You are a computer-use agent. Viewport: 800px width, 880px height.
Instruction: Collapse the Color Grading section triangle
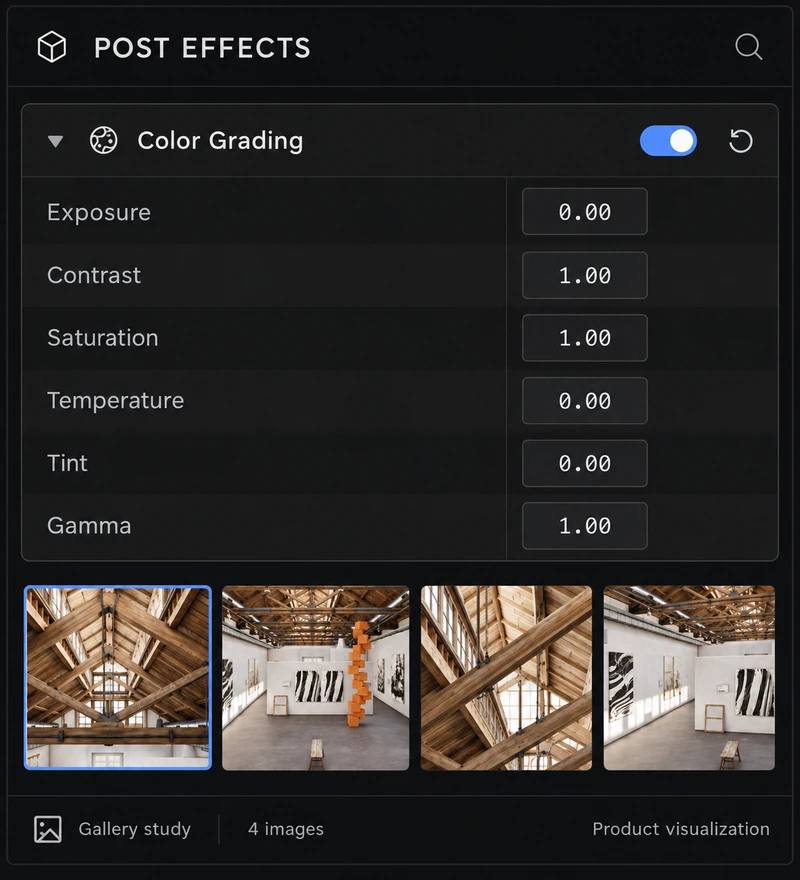[55, 140]
